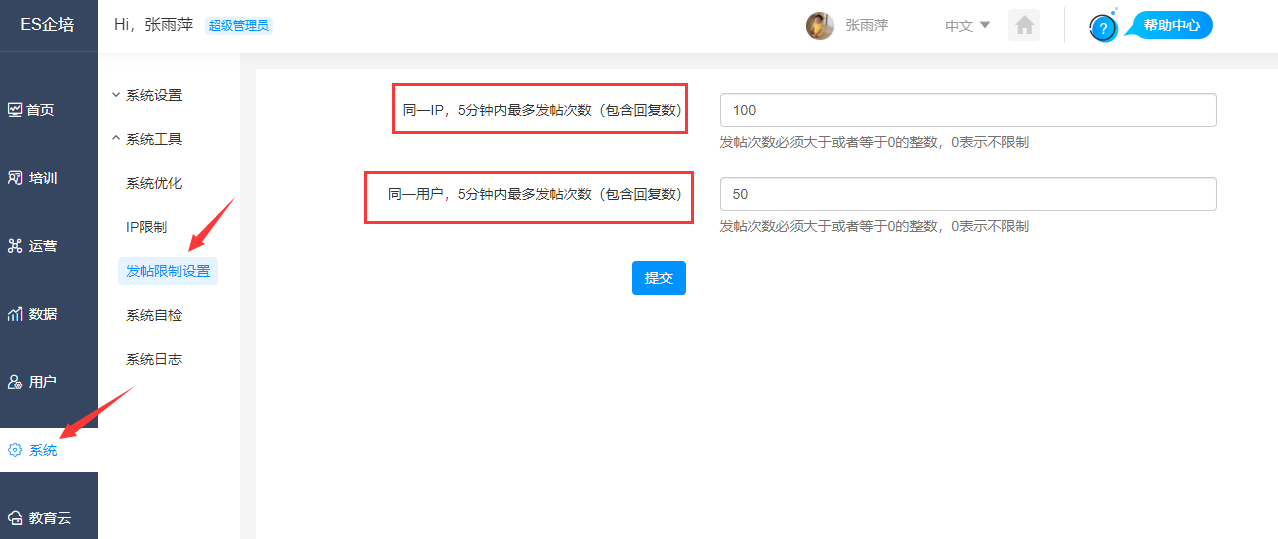Open the IP限制 submenu item
The width and height of the screenshot is (1278, 539).
(x=146, y=227)
